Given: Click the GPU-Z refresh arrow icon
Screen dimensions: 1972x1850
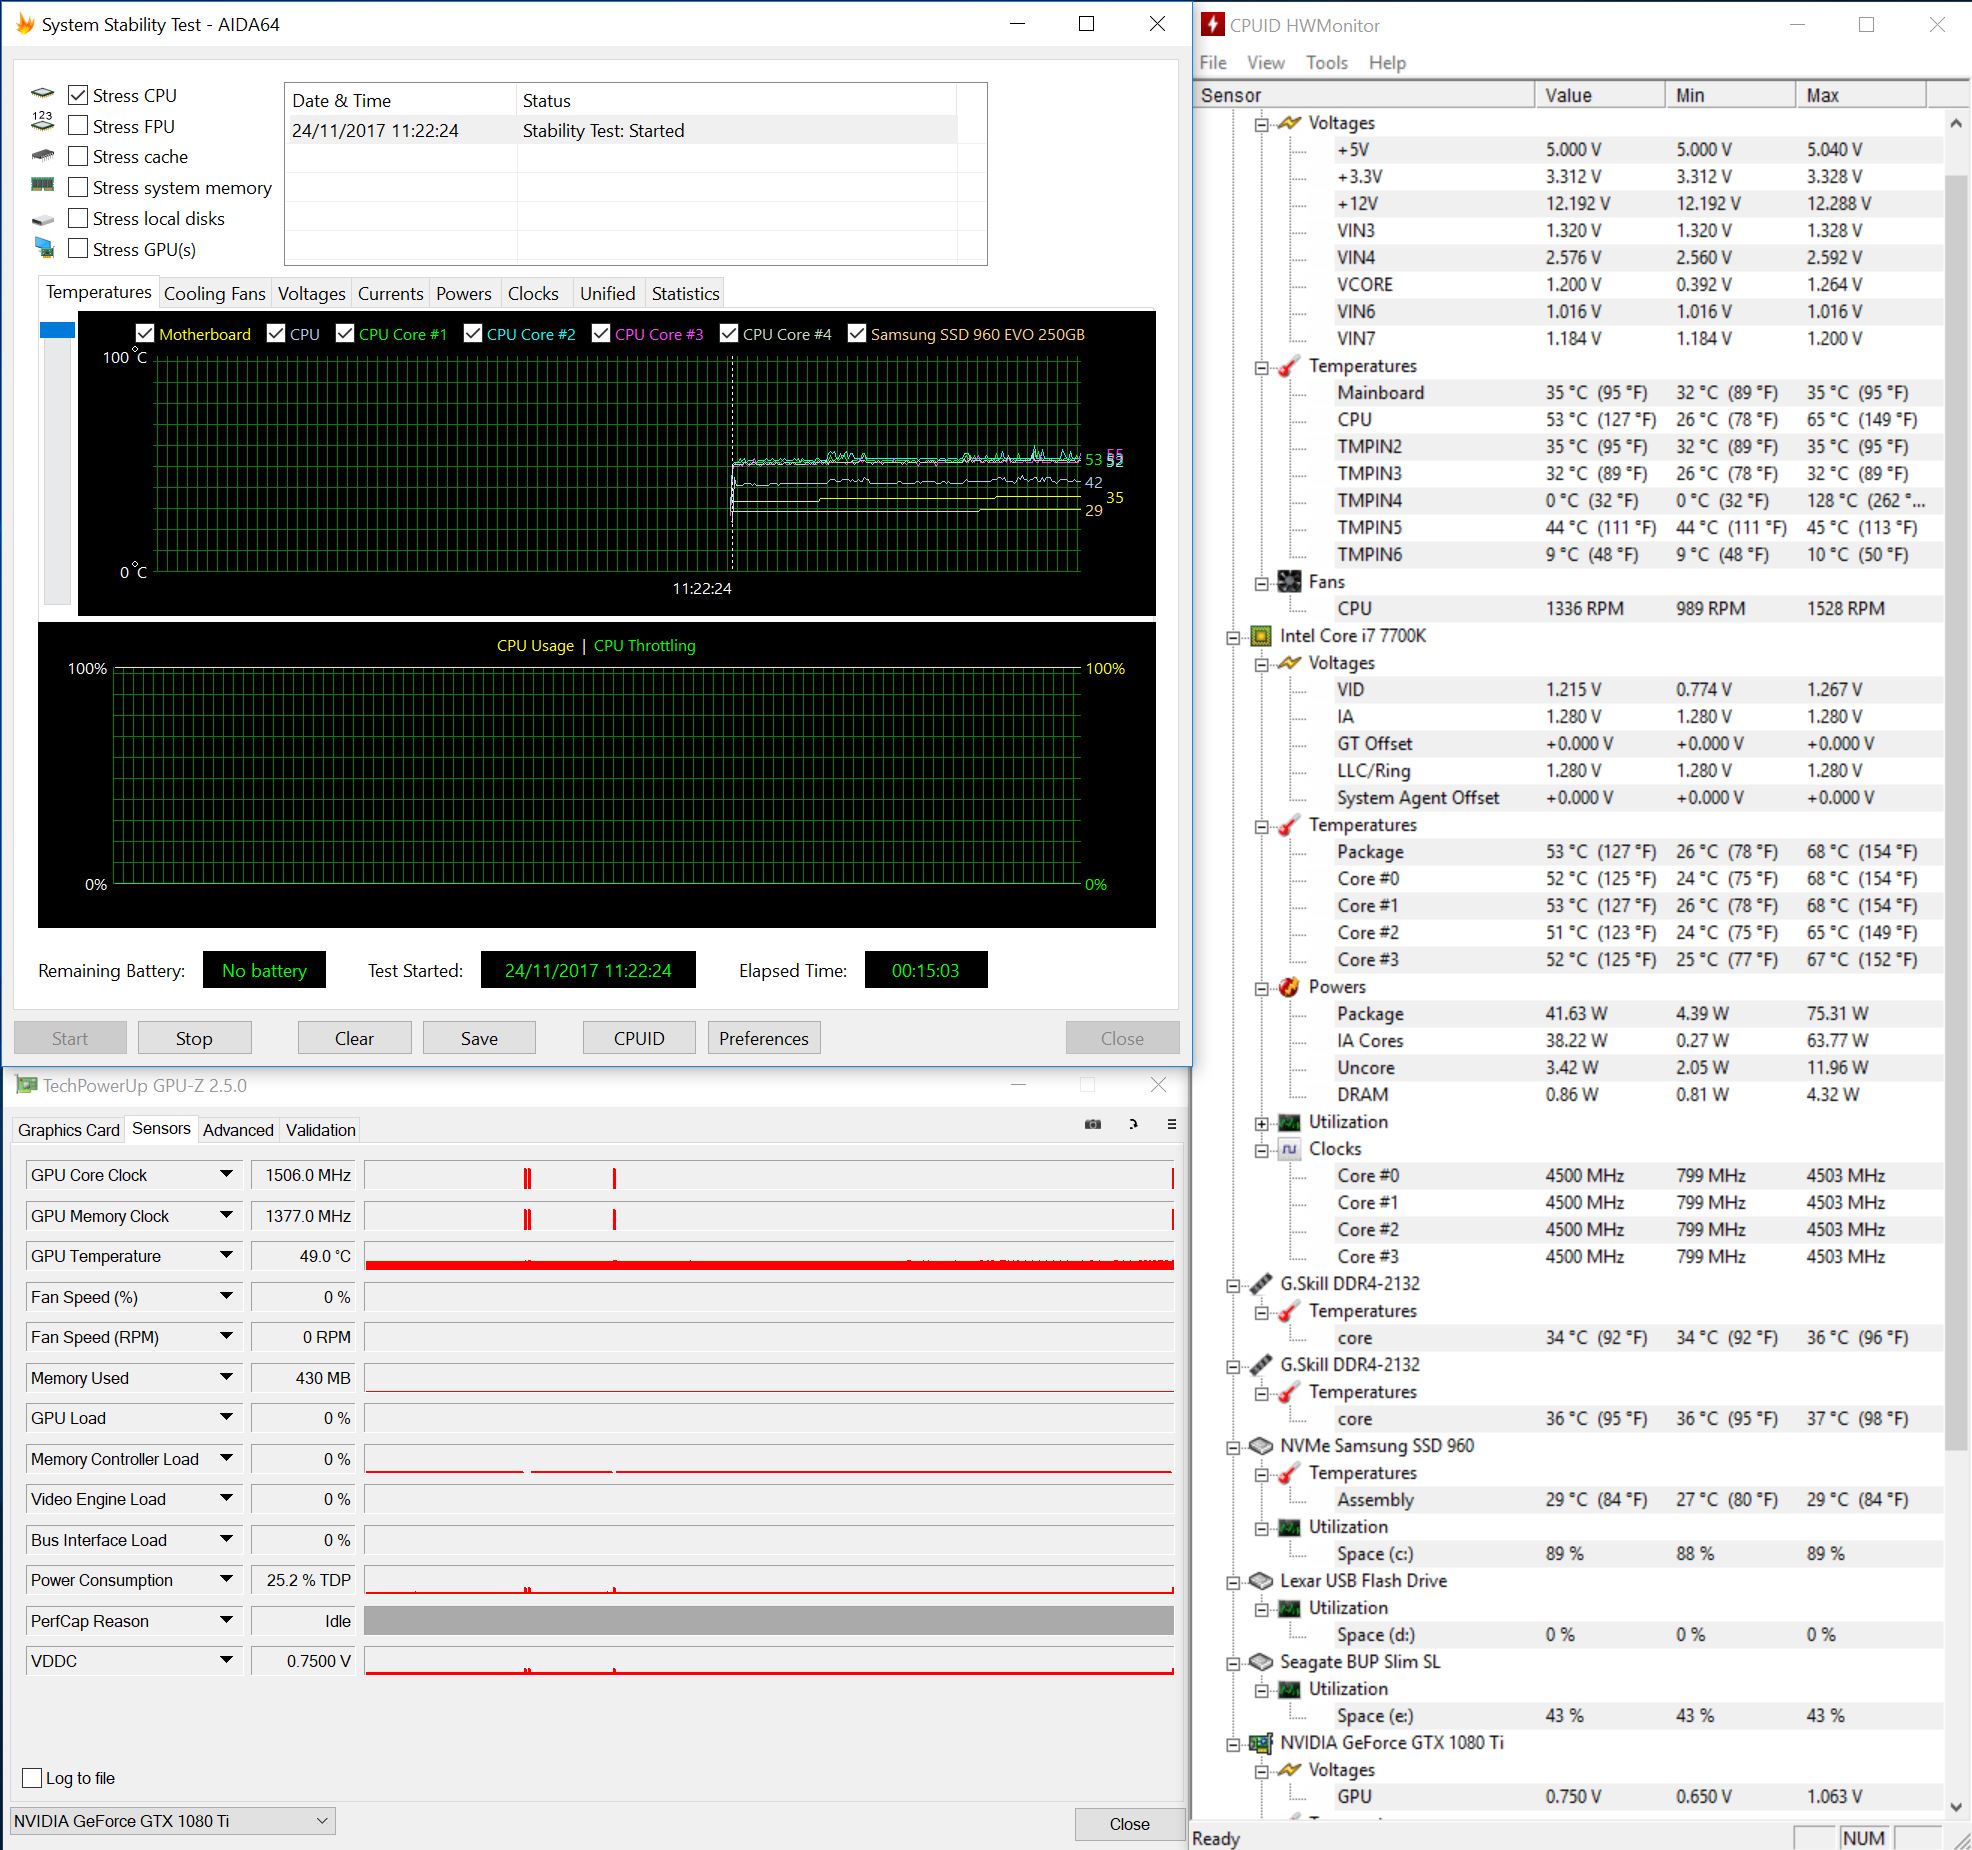Looking at the screenshot, I should 1133,1124.
